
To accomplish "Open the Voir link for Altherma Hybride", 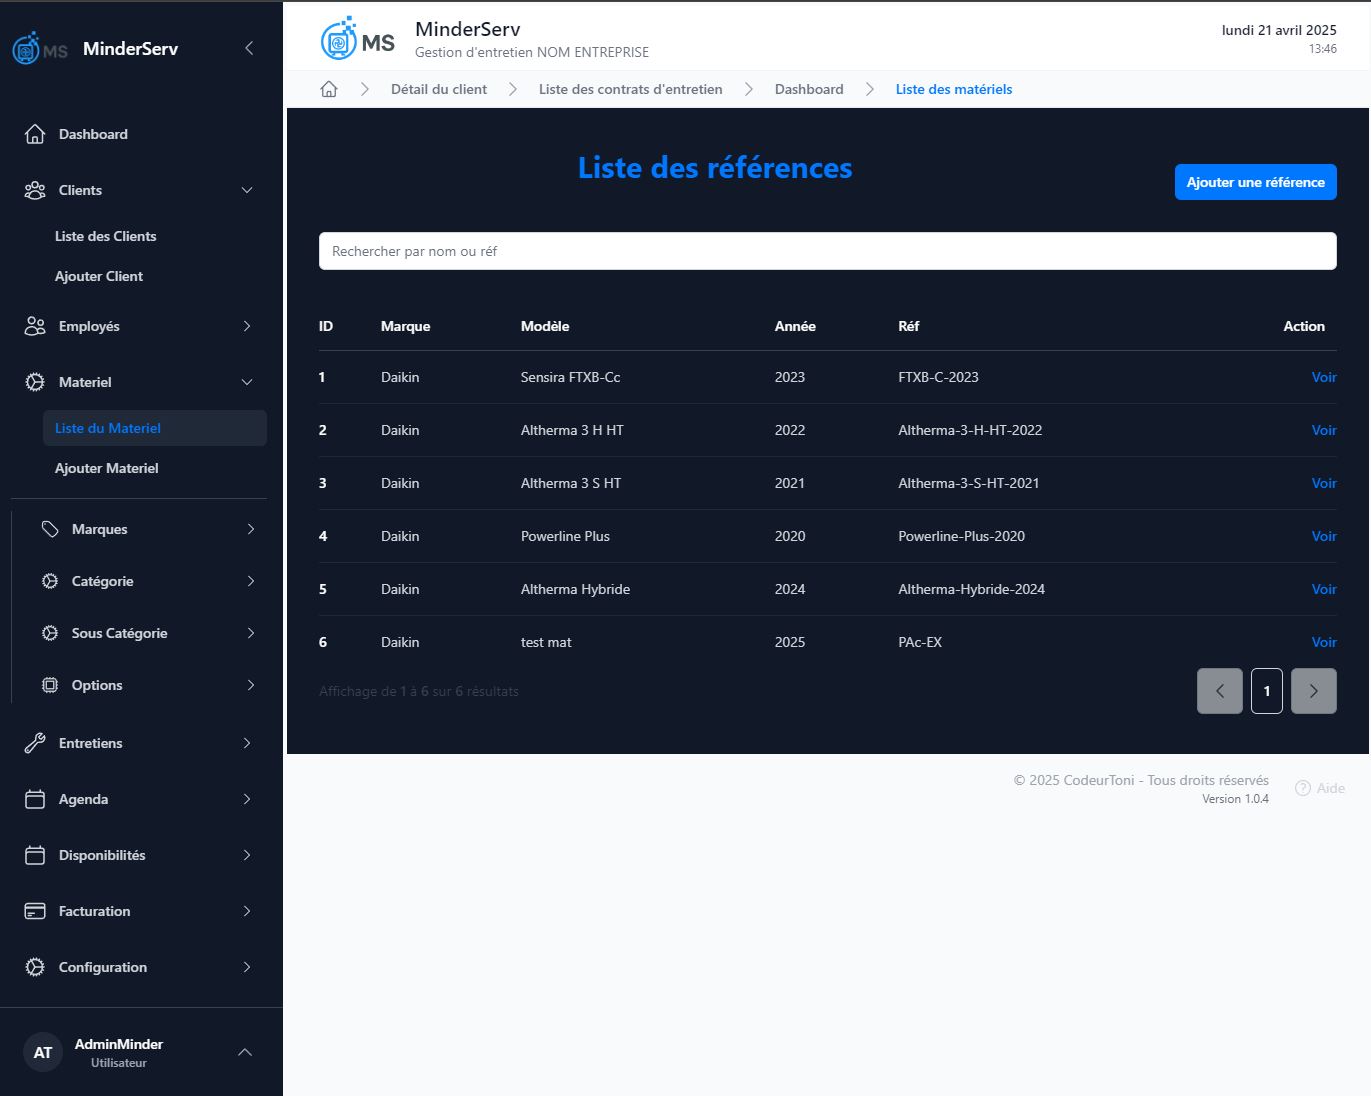I will click(x=1324, y=589).
